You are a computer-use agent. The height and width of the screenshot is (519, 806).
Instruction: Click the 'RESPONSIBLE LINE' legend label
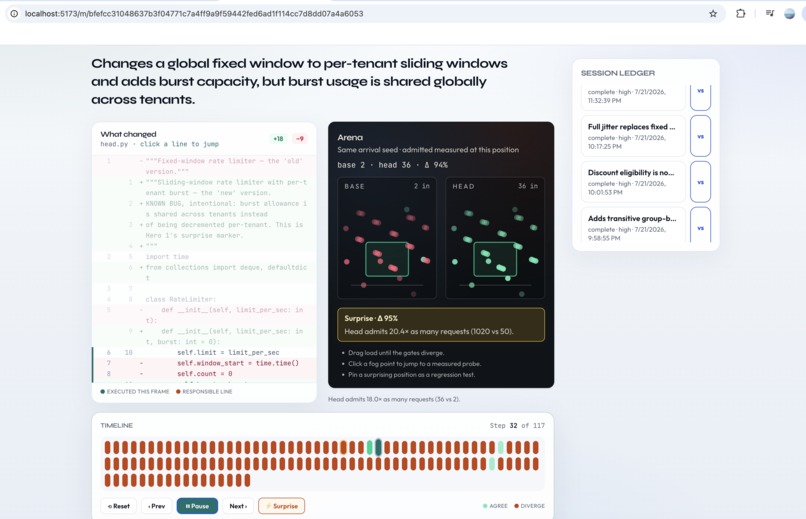tap(204, 392)
